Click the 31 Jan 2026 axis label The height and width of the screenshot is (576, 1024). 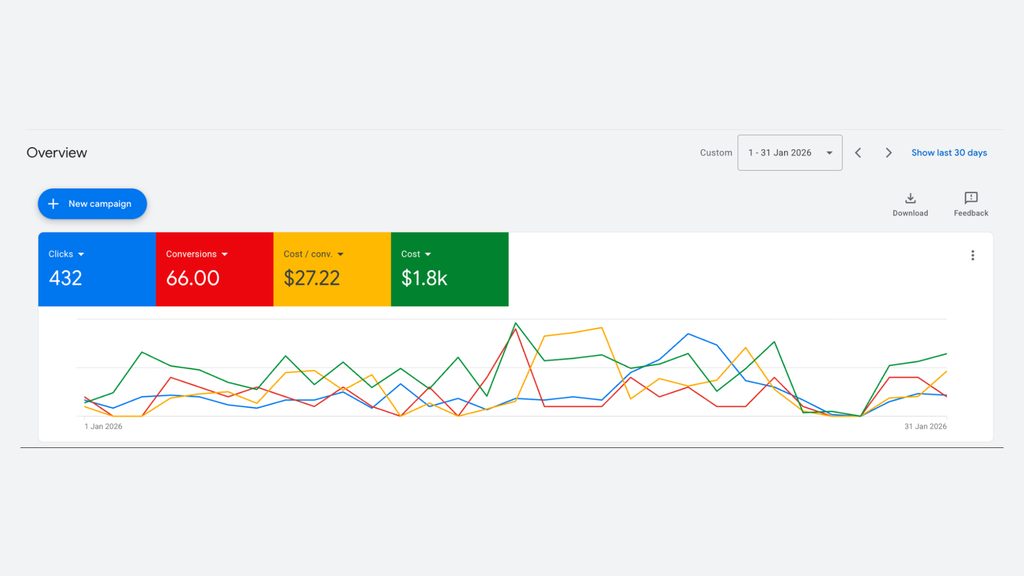[x=925, y=426]
